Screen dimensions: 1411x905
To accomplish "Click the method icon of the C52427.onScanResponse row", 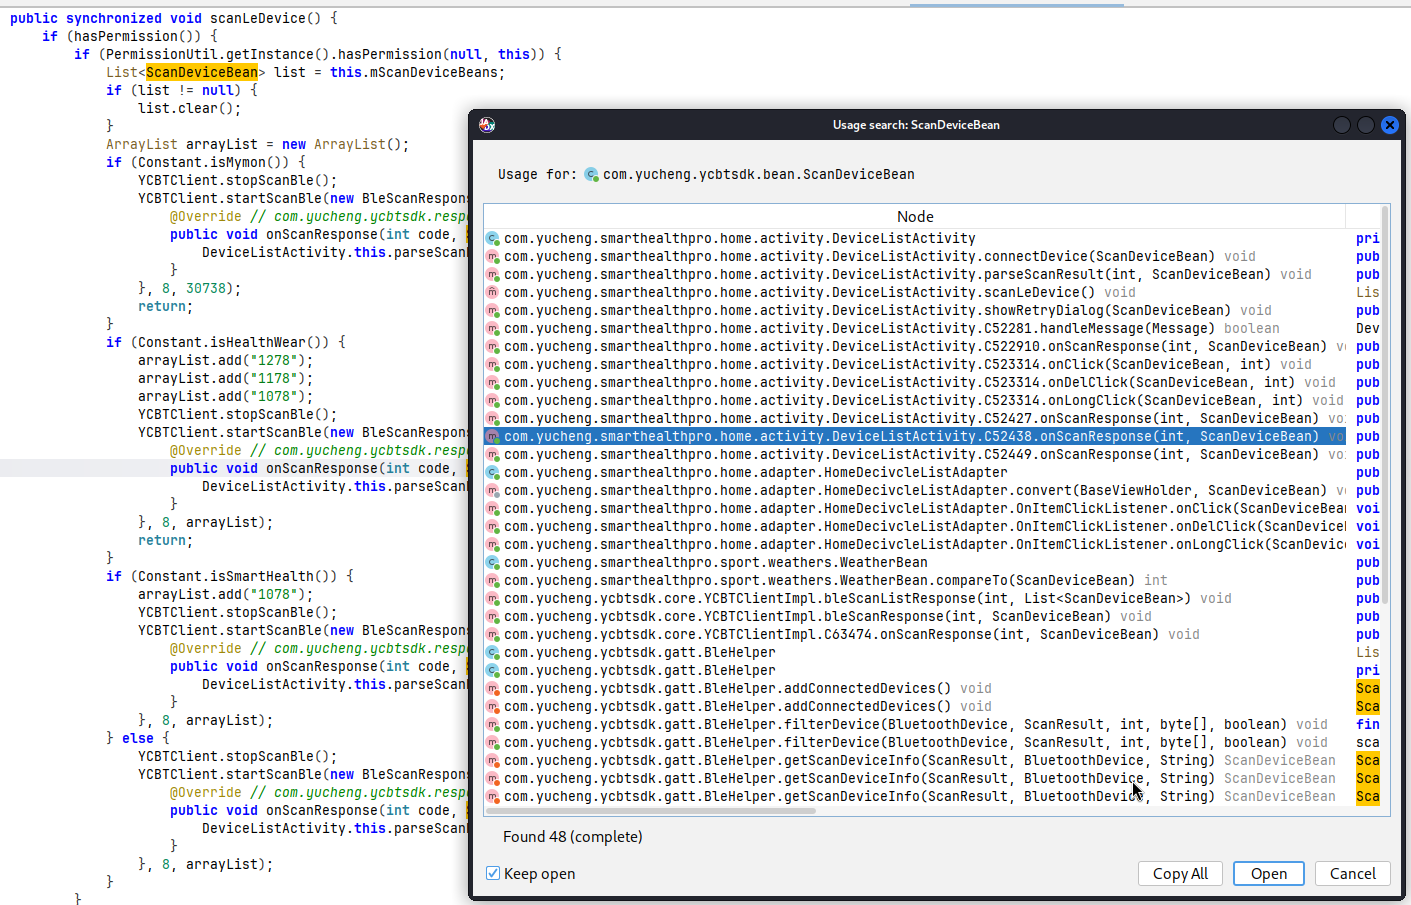I will 493,418.
